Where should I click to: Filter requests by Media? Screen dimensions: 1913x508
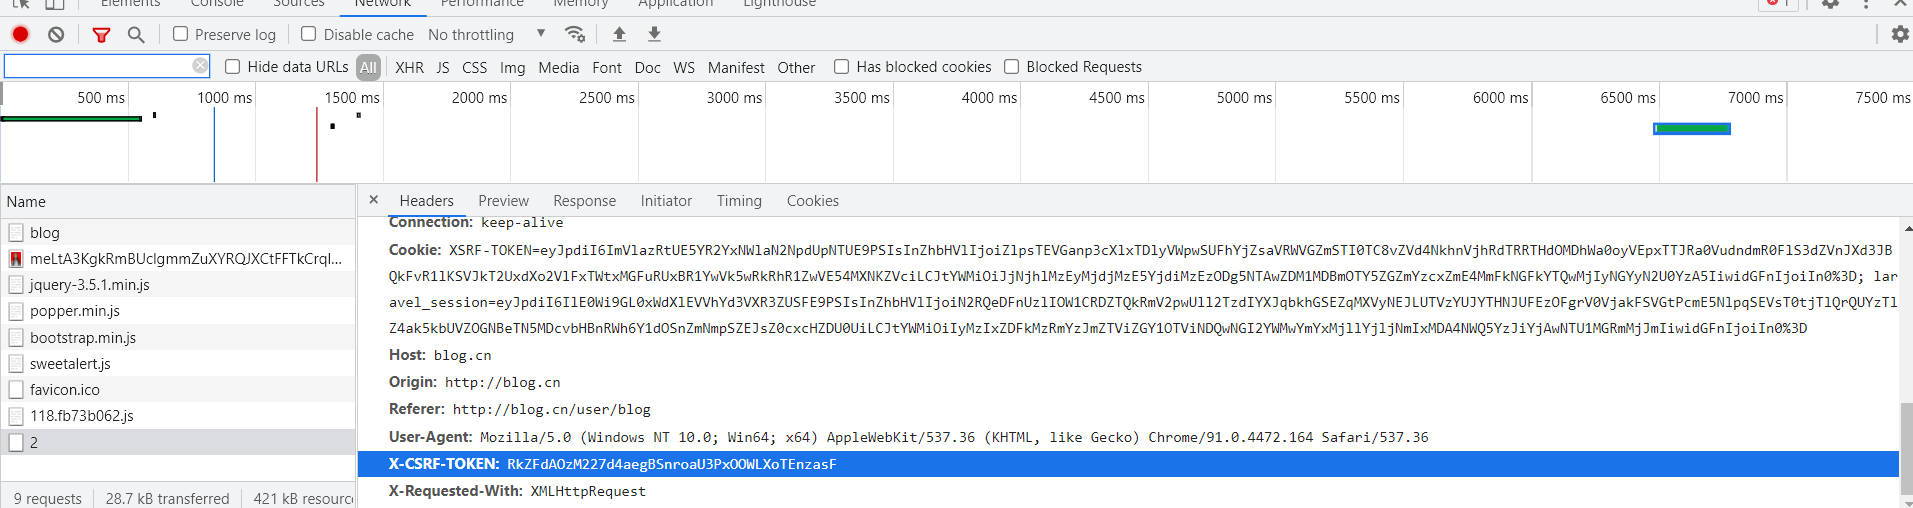click(559, 68)
